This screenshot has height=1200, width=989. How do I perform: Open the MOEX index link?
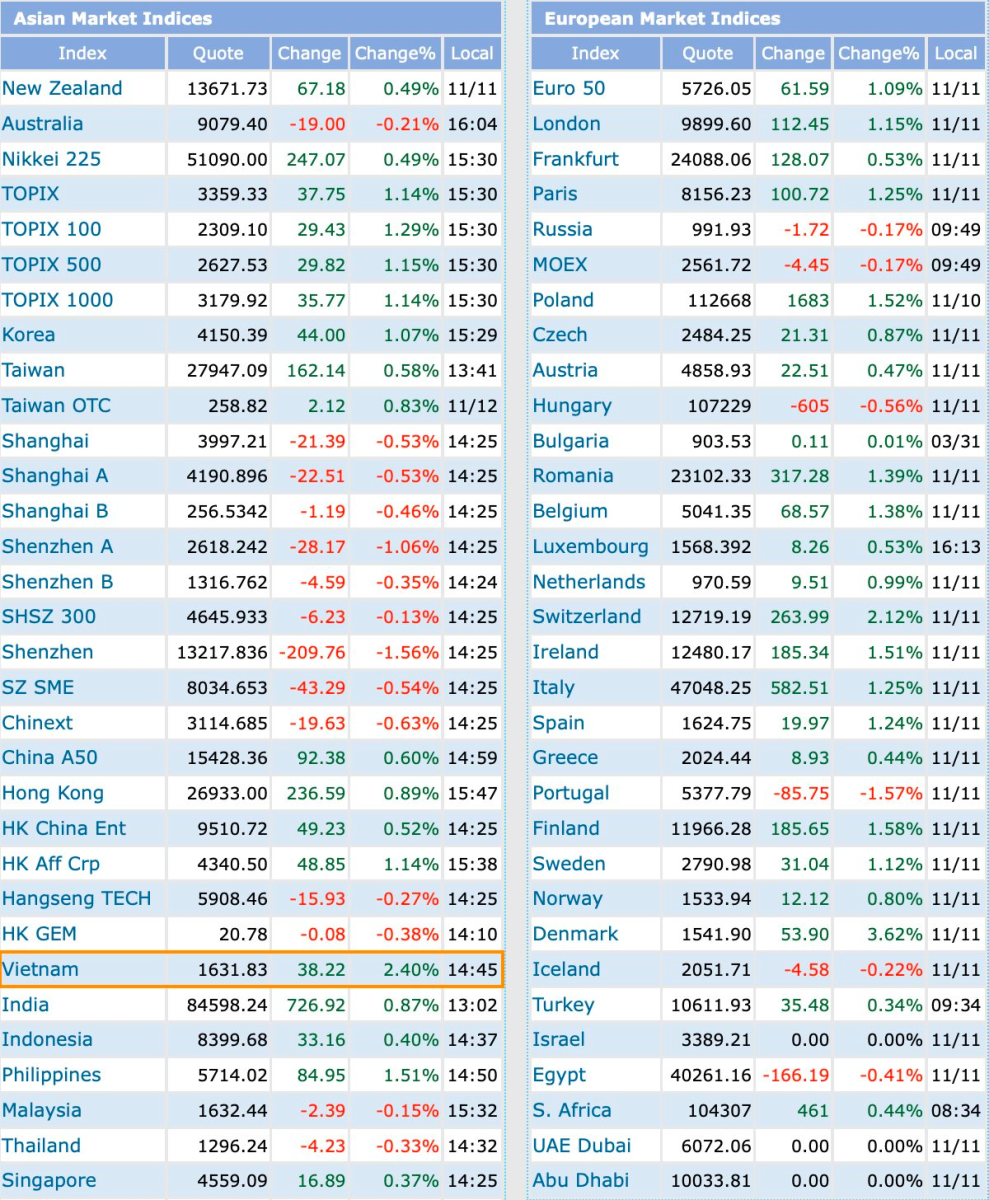(560, 265)
